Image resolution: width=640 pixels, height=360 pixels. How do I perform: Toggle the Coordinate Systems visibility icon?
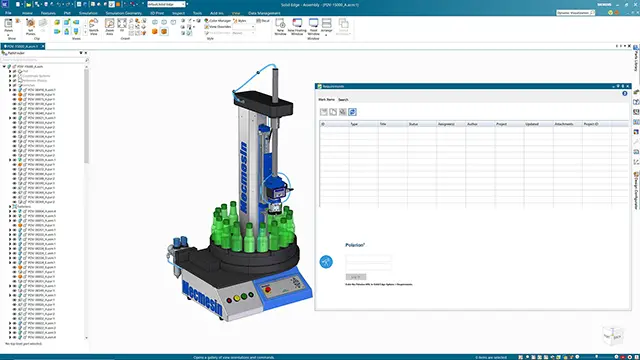(x=15, y=76)
